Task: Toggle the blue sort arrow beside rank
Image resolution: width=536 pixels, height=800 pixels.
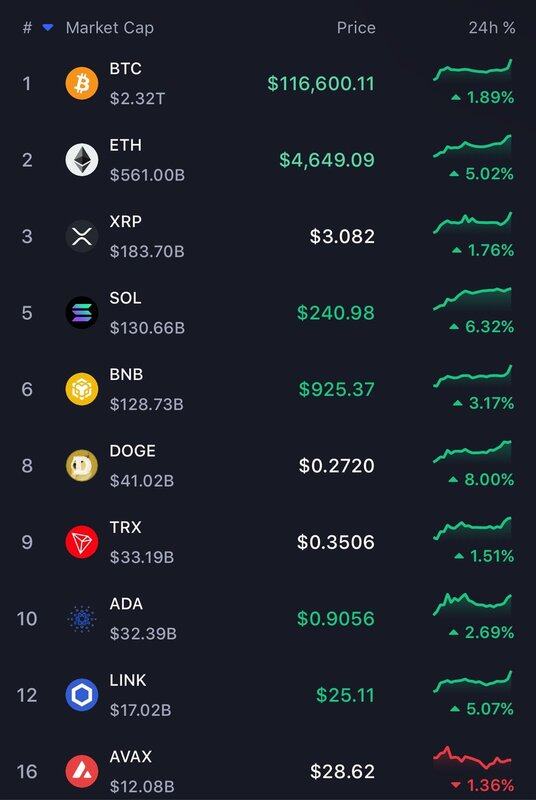Action: pos(48,28)
